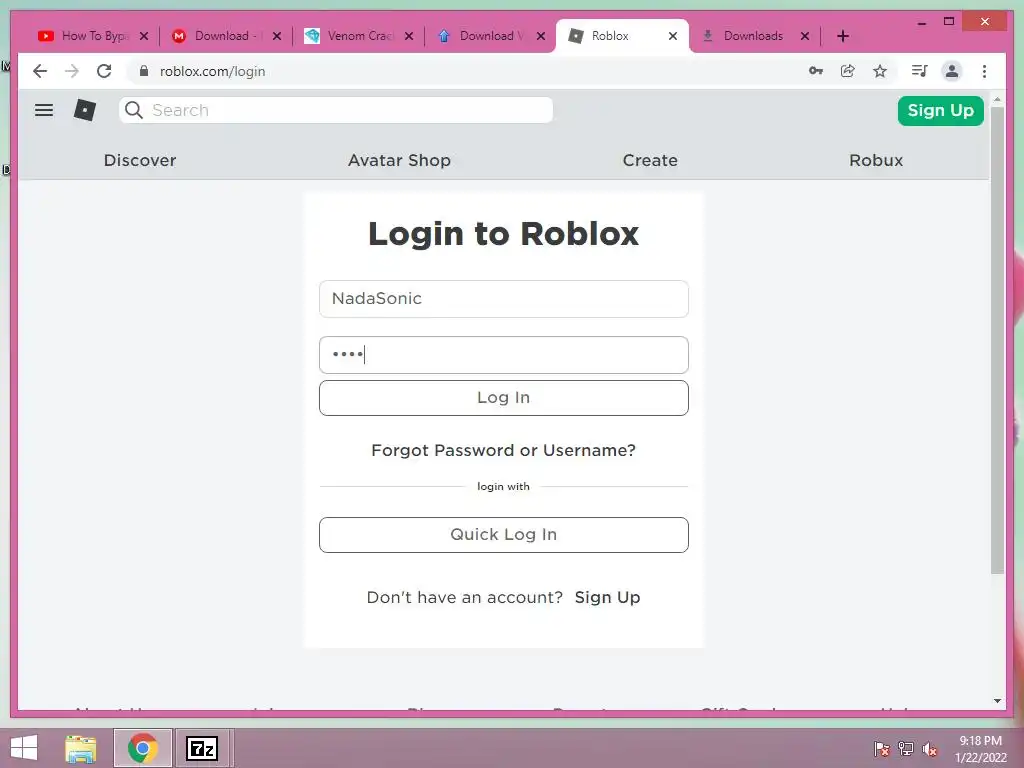The width and height of the screenshot is (1024, 768).
Task: Maximize the Chrome window
Action: (x=949, y=22)
